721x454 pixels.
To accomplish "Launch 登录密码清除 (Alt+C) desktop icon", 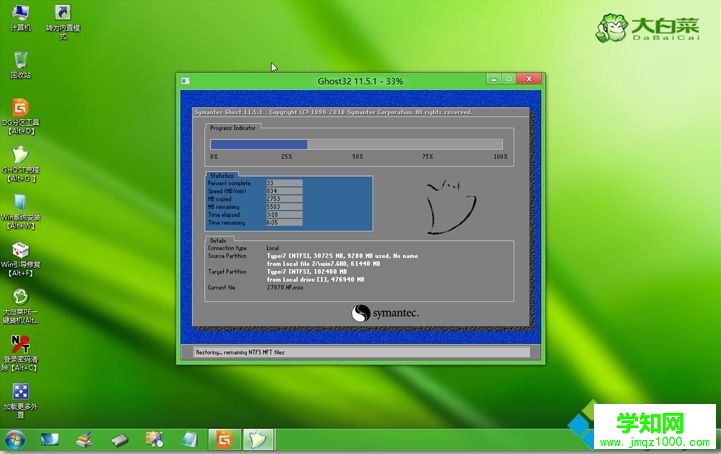I will [21, 353].
